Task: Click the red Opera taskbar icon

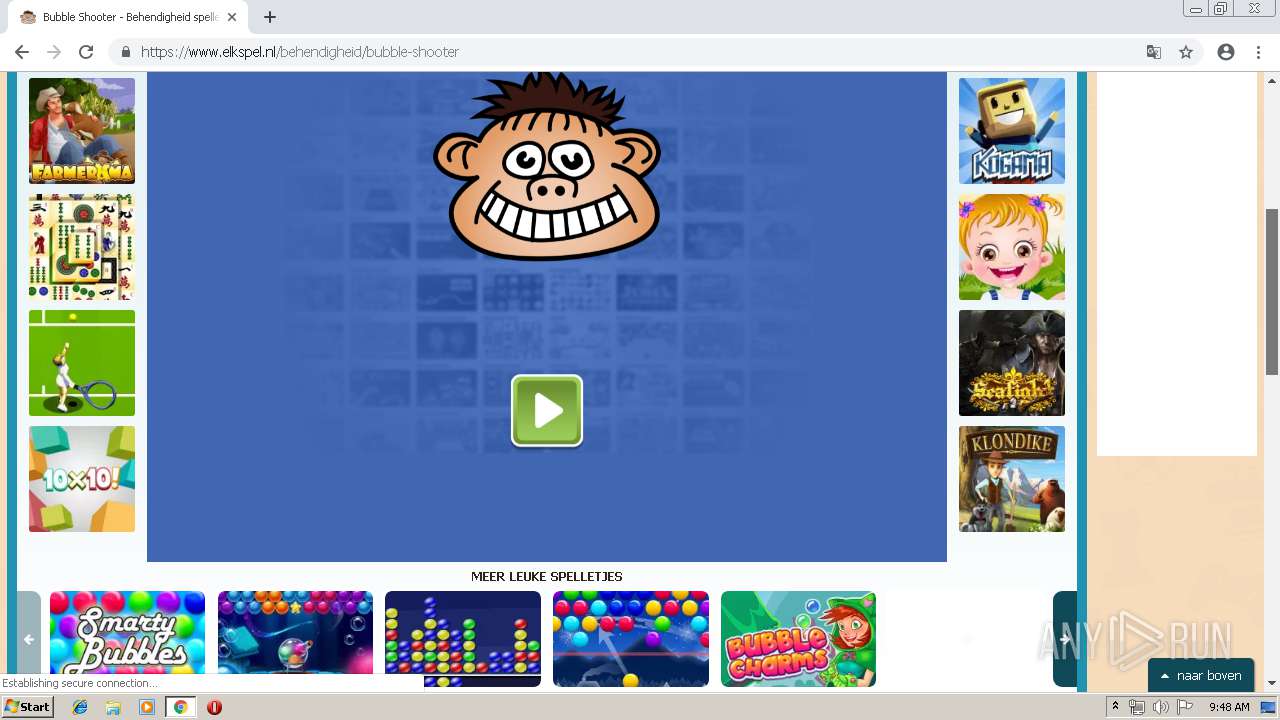Action: tap(214, 707)
